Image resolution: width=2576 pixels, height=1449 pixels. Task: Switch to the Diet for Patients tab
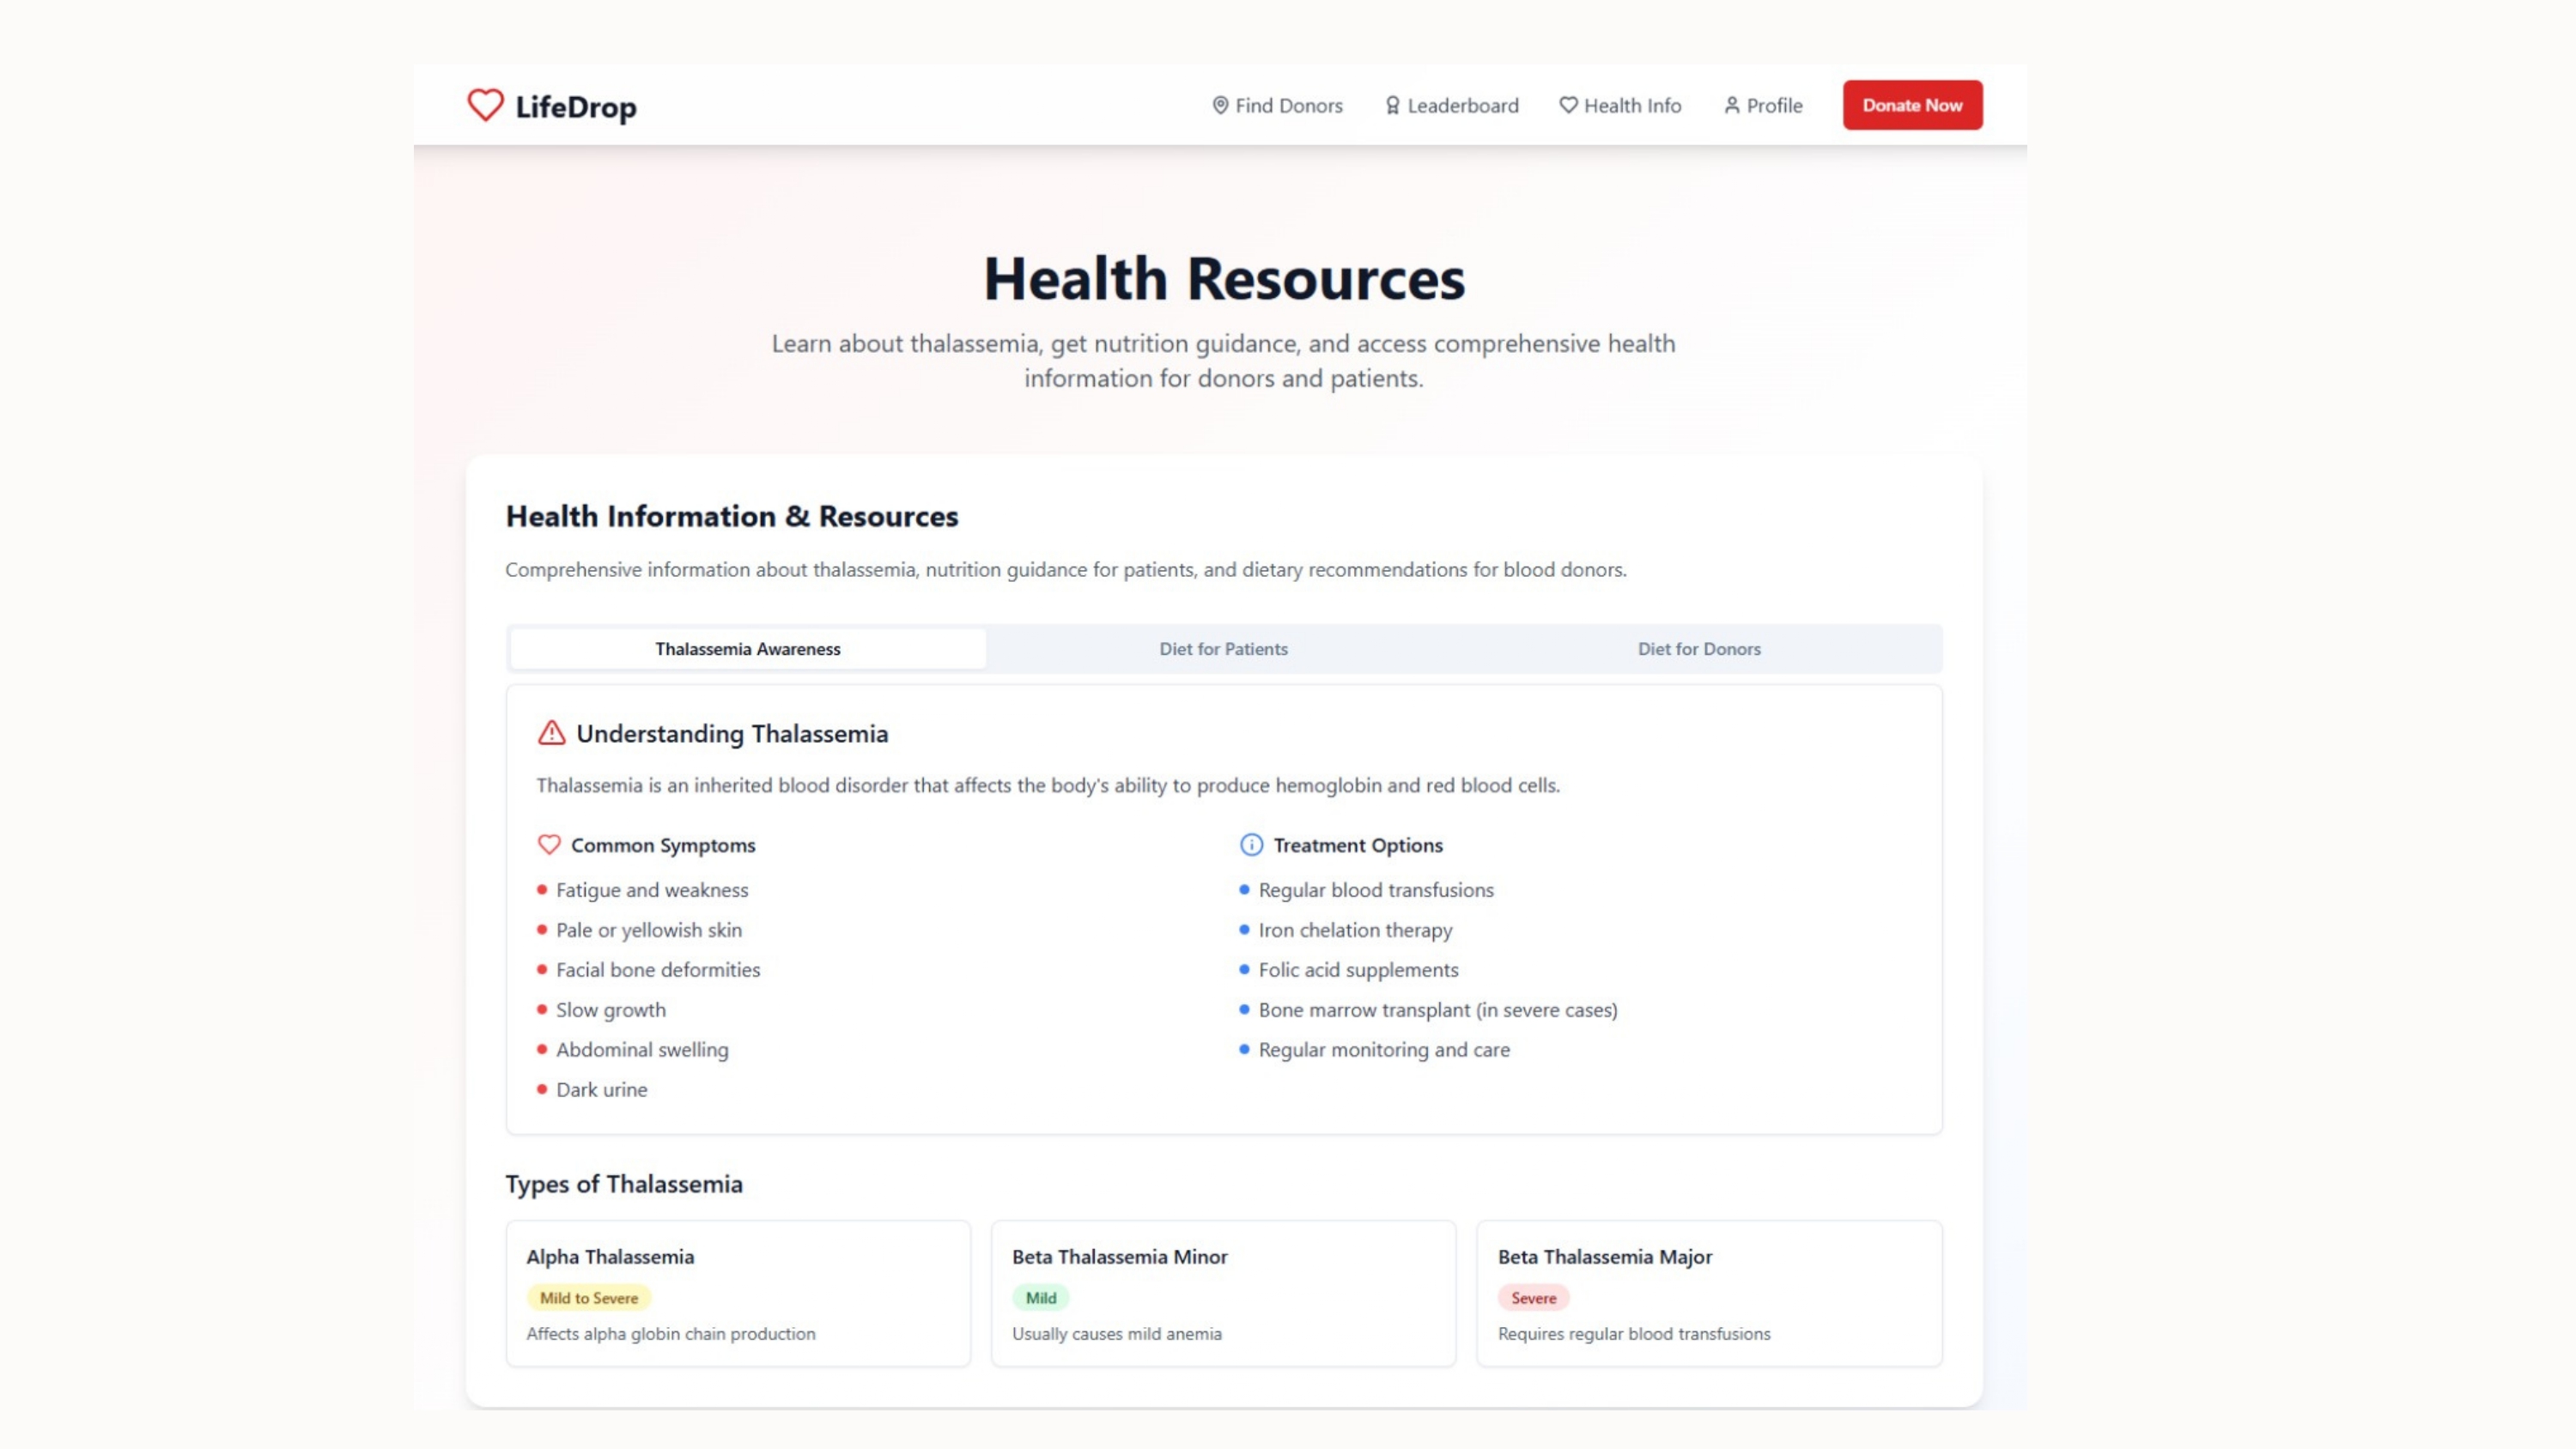[1223, 649]
